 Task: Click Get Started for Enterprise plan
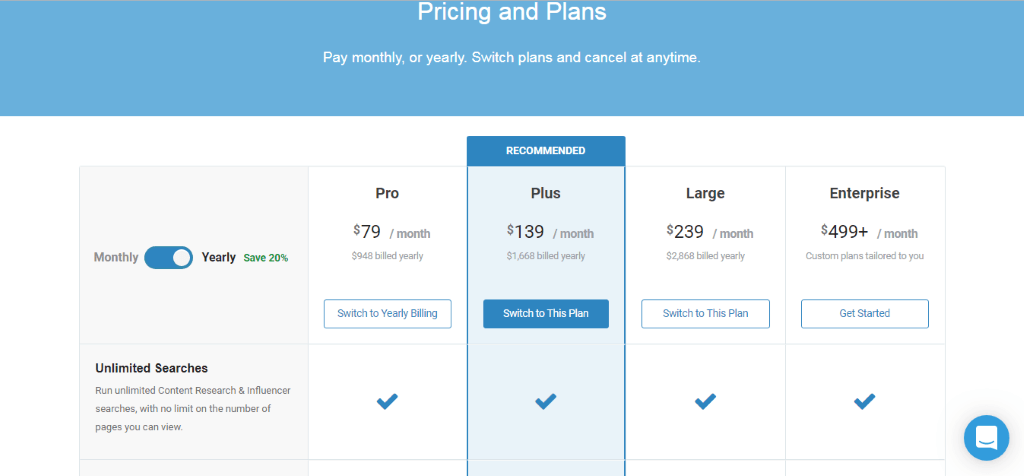click(865, 313)
